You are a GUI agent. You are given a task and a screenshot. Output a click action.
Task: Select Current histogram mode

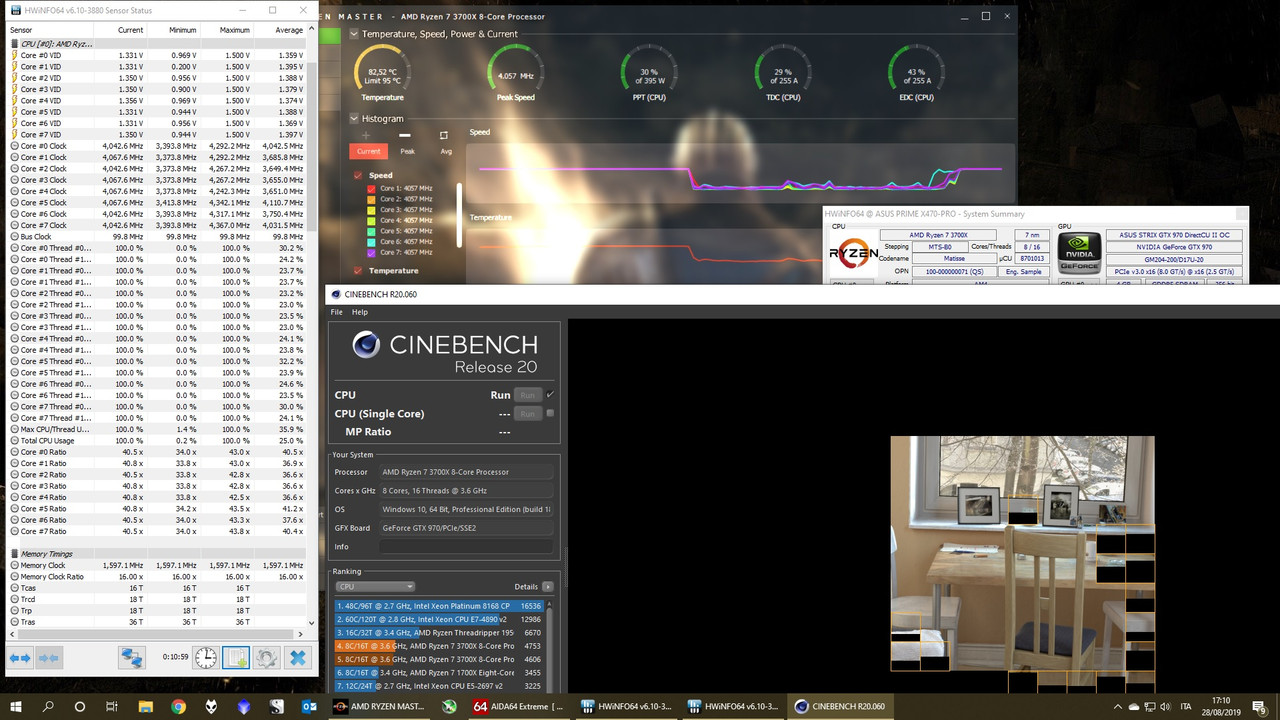369,151
